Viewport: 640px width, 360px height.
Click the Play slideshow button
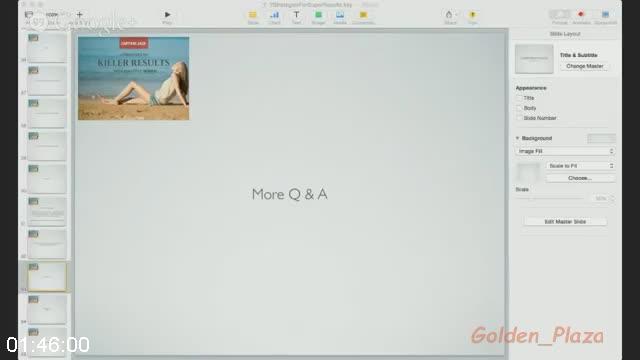coord(167,15)
